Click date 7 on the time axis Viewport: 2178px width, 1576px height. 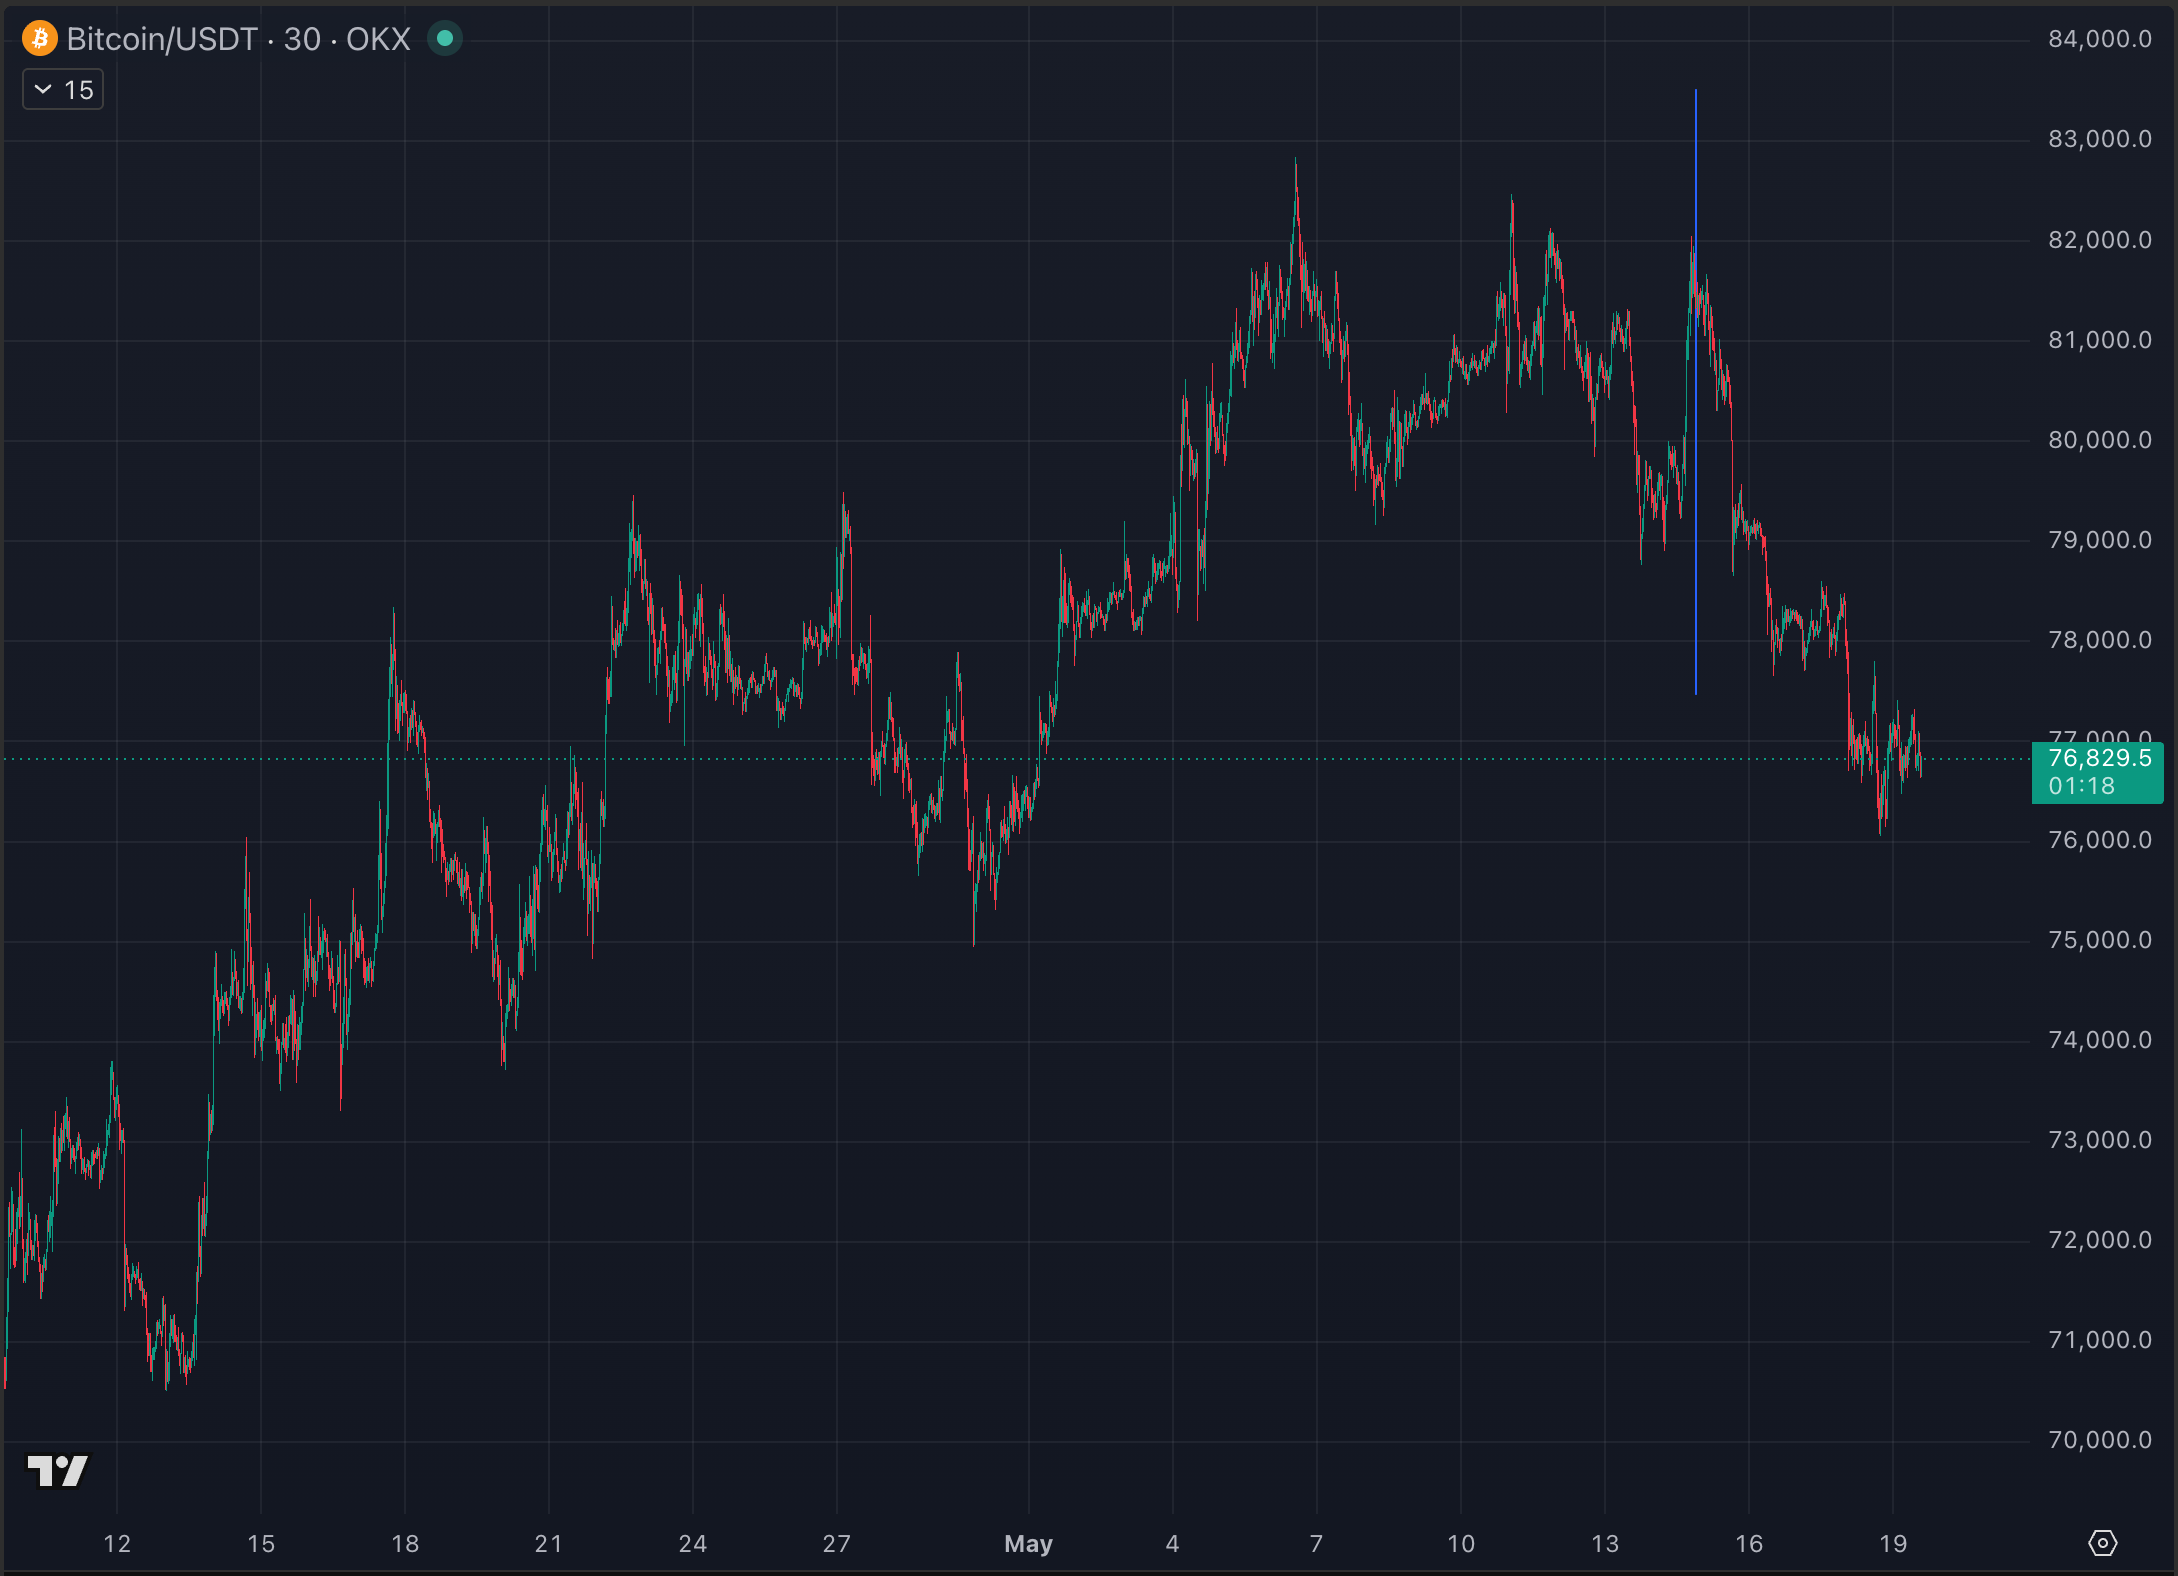point(1316,1544)
